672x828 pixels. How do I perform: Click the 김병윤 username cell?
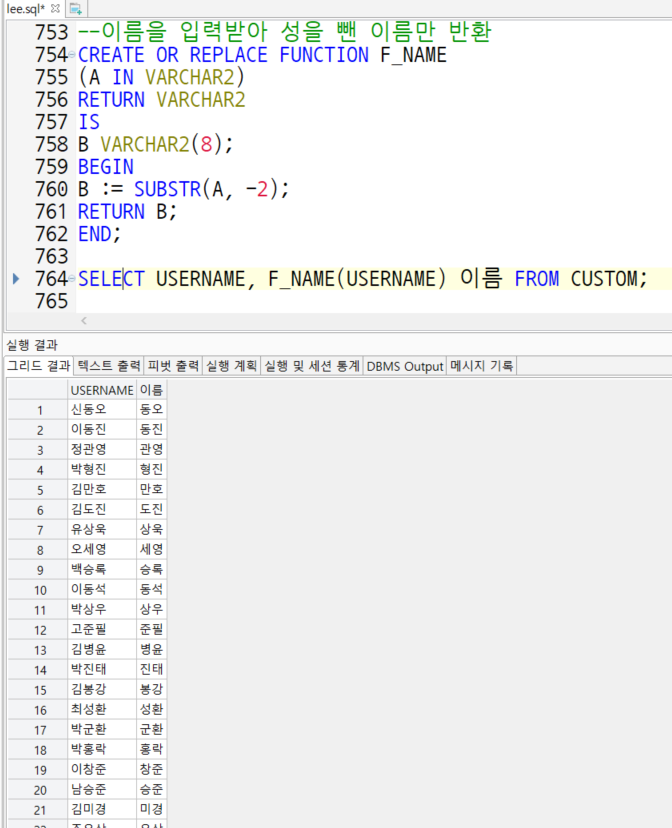point(102,650)
